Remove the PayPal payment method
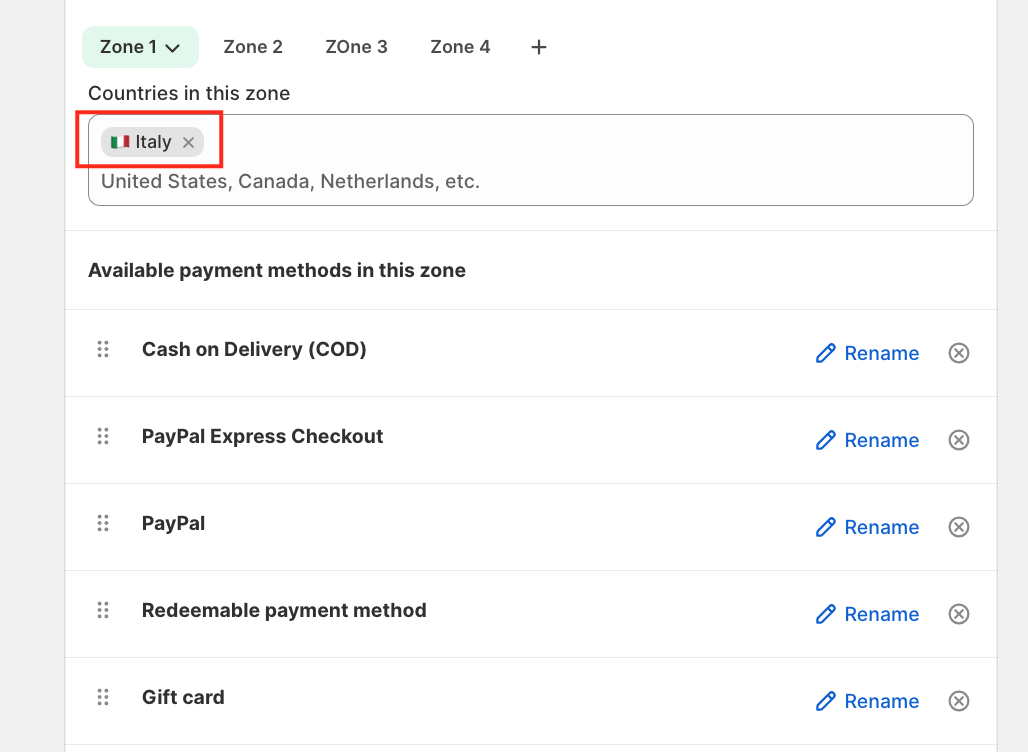The image size is (1028, 752). [x=958, y=527]
